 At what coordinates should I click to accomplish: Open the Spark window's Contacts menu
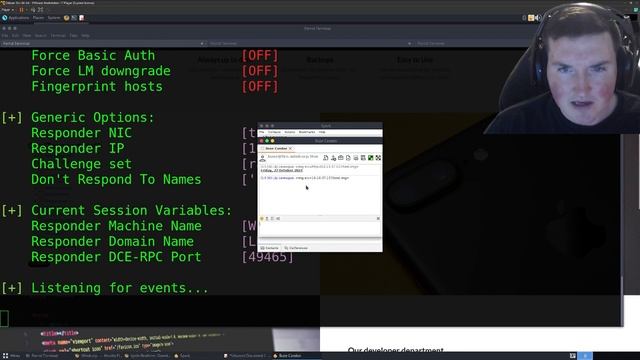(274, 132)
